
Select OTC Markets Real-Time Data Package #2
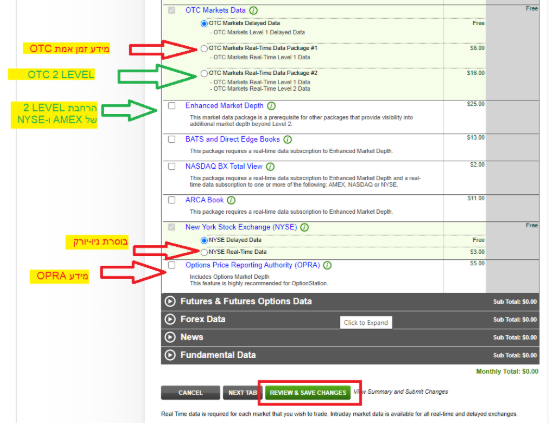[x=204, y=73]
